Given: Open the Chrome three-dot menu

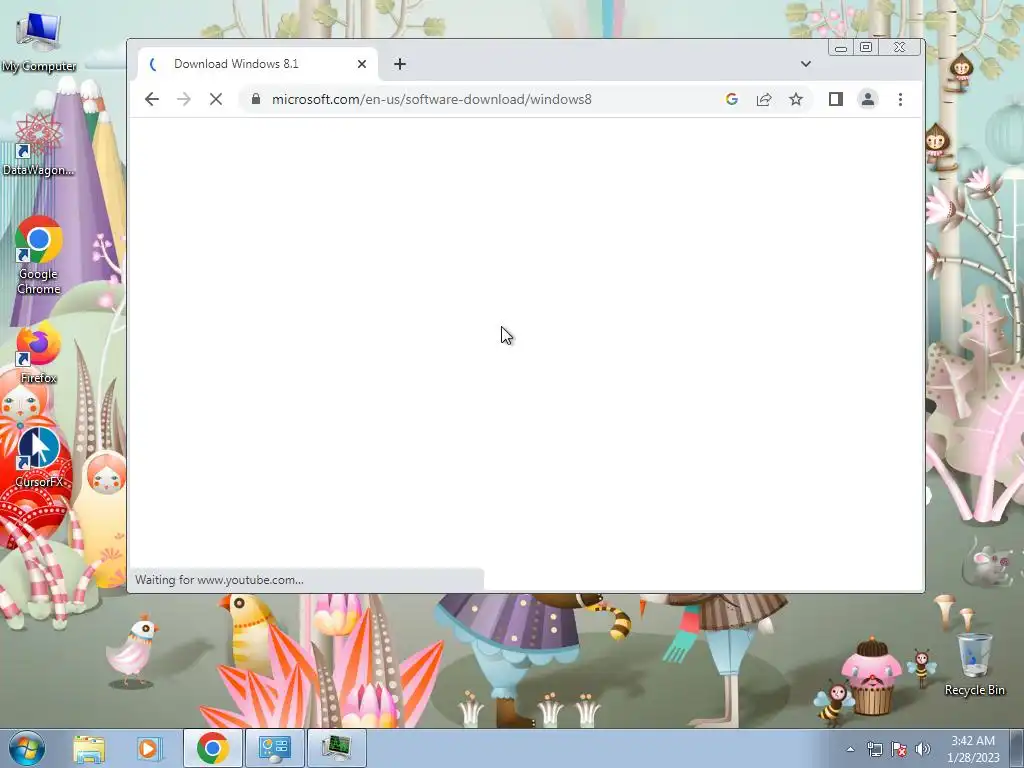Looking at the screenshot, I should coord(901,99).
